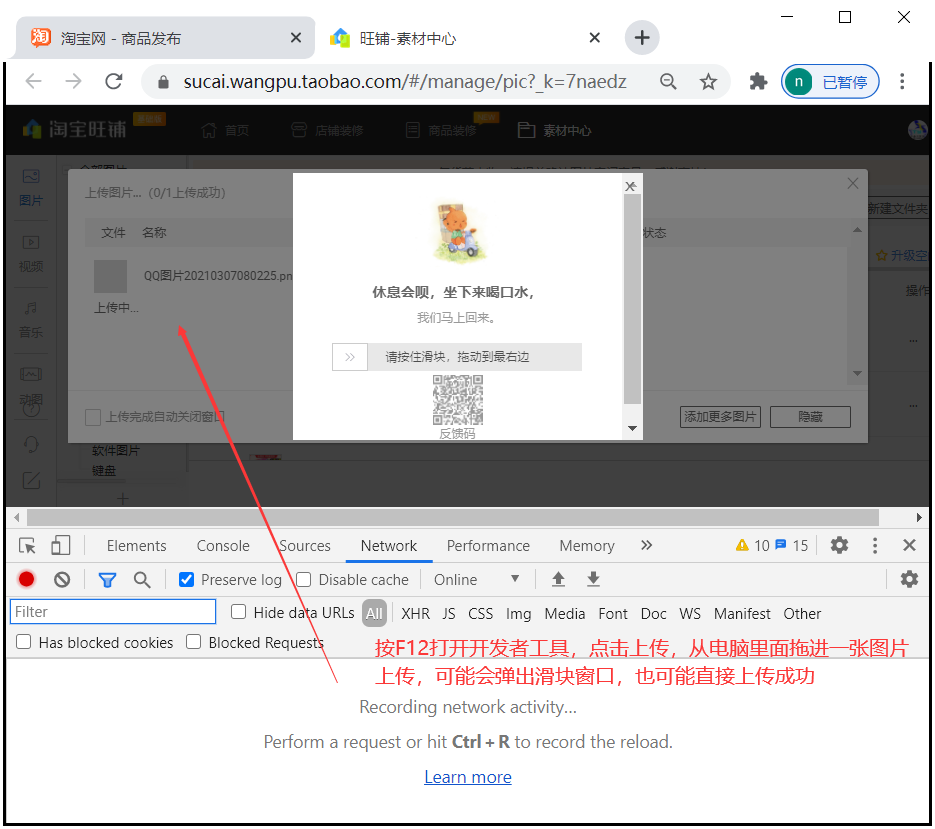This screenshot has height=829, width=935.
Task: Open DevTools settings gear
Action: (839, 546)
